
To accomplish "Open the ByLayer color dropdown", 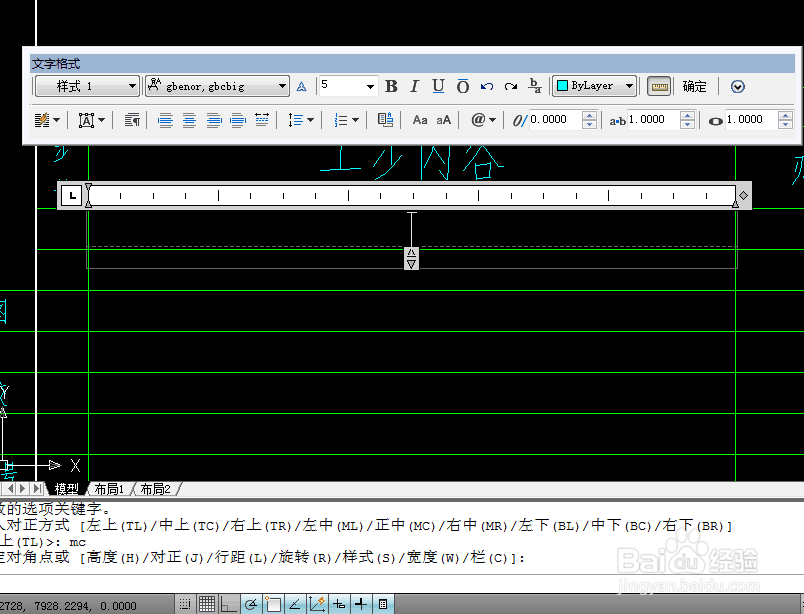I will tap(595, 86).
